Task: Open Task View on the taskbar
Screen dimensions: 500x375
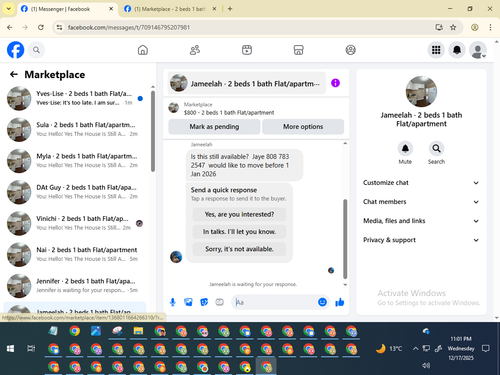Action: 31,349
